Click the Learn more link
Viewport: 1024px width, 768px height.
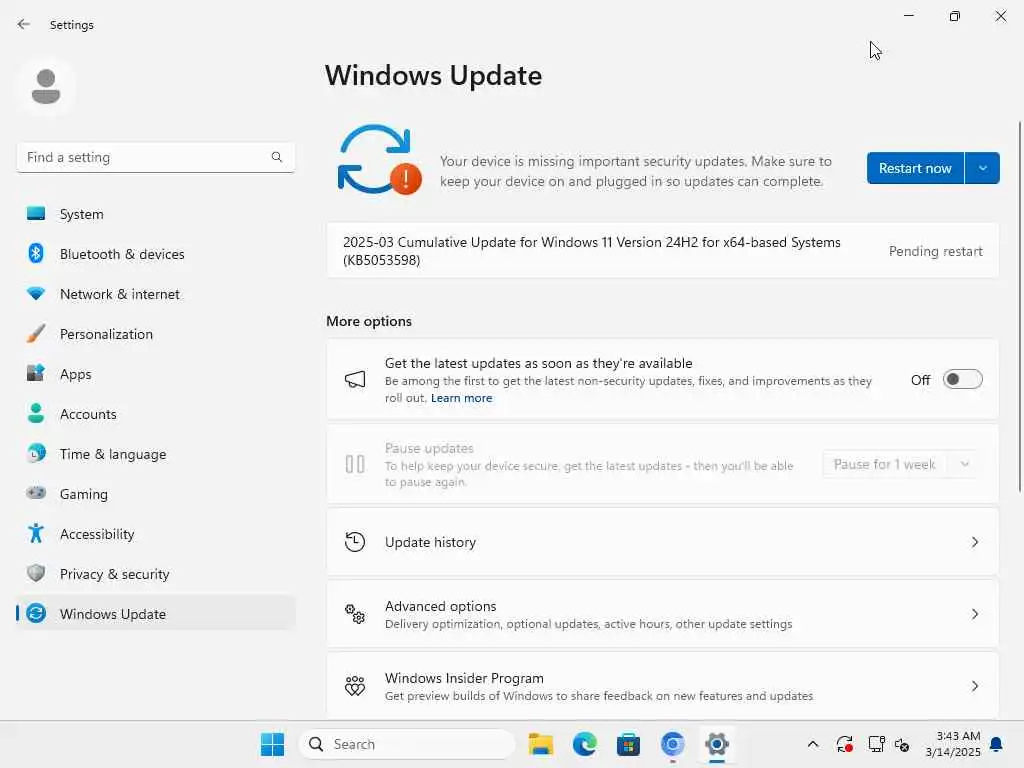pos(461,398)
